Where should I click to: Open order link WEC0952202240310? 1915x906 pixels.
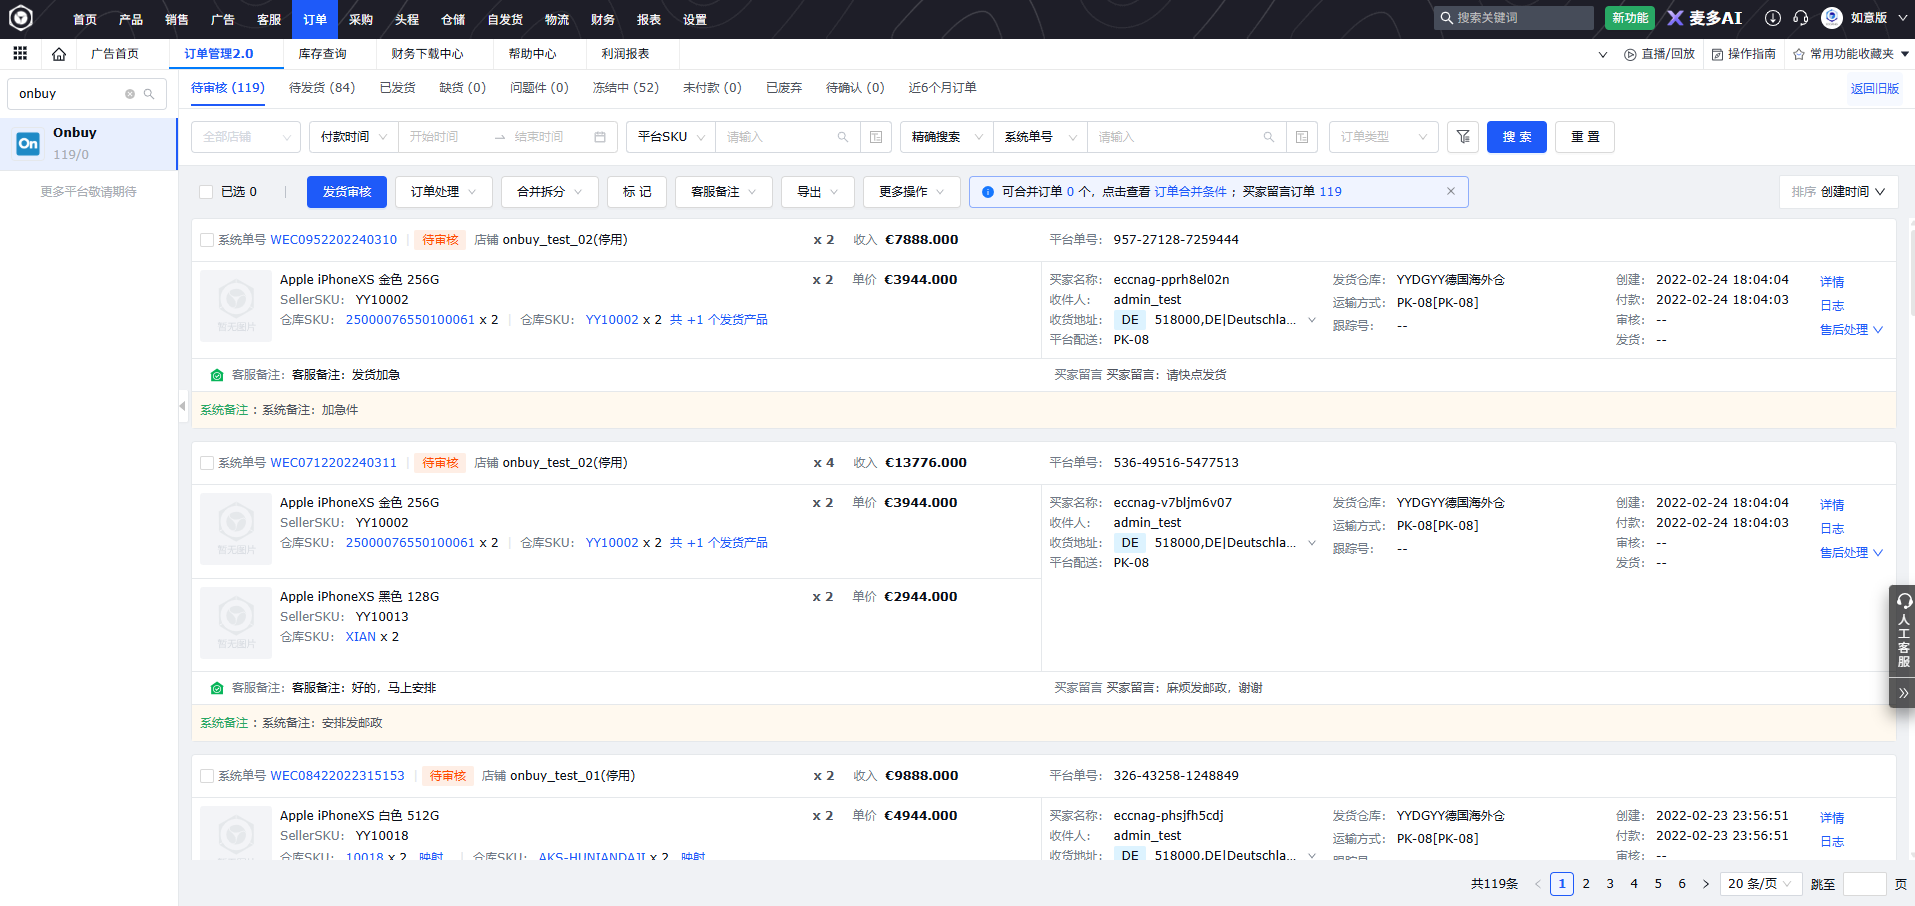click(334, 240)
